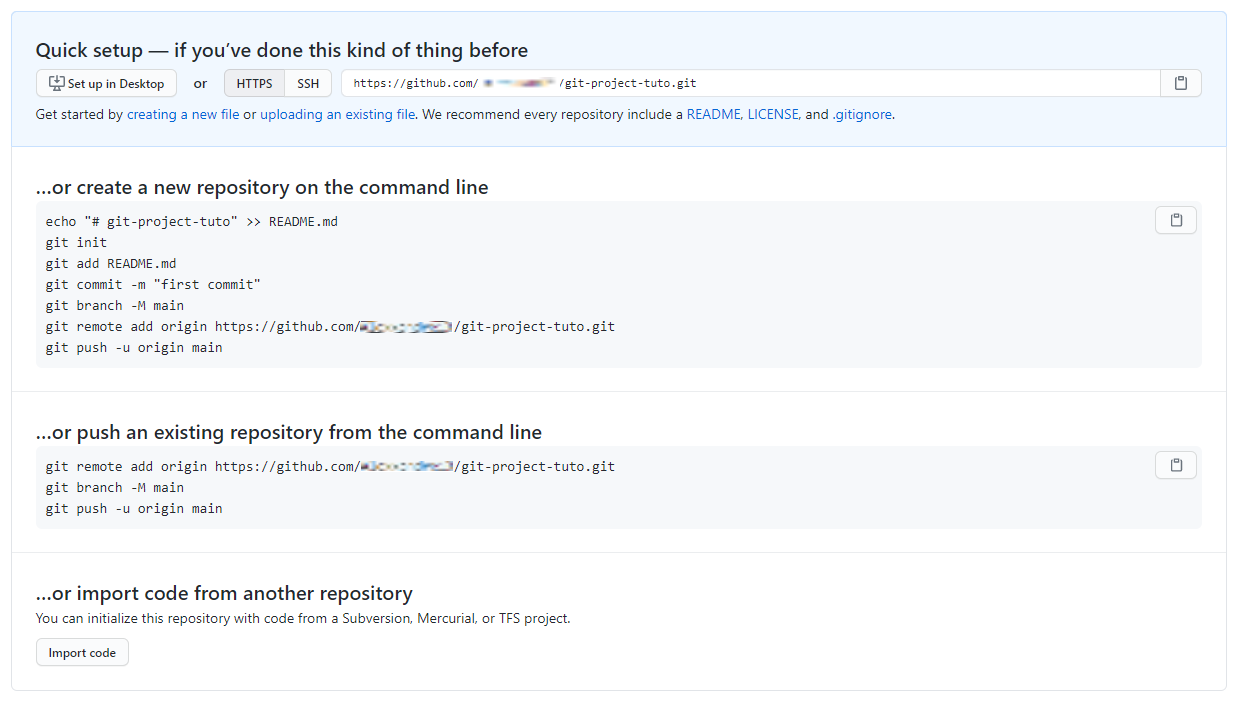The width and height of the screenshot is (1240, 705).
Task: Click the Set up in Desktop button
Action: pyautogui.click(x=106, y=83)
